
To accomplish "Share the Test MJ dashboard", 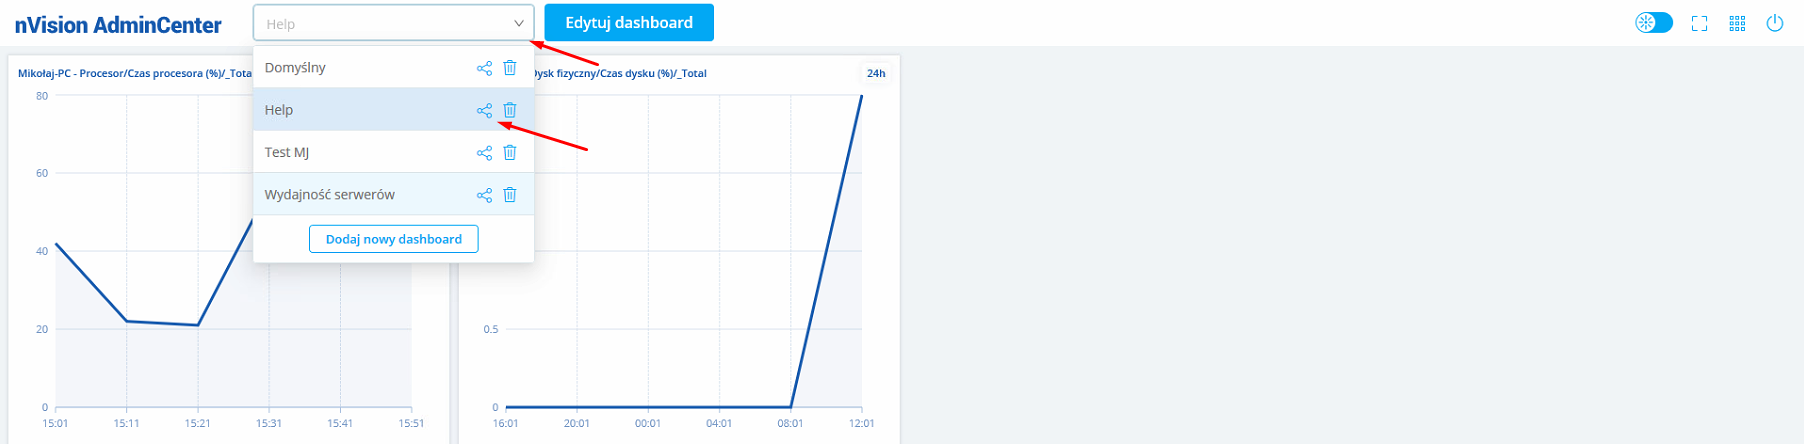I will pyautogui.click(x=484, y=153).
